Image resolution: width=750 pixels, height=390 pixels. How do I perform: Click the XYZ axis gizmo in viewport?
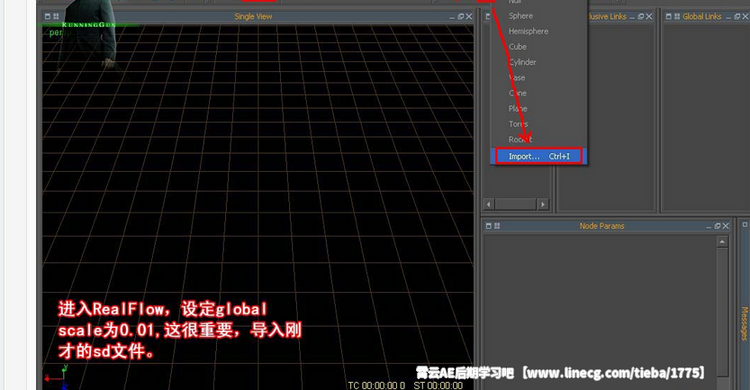point(57,377)
